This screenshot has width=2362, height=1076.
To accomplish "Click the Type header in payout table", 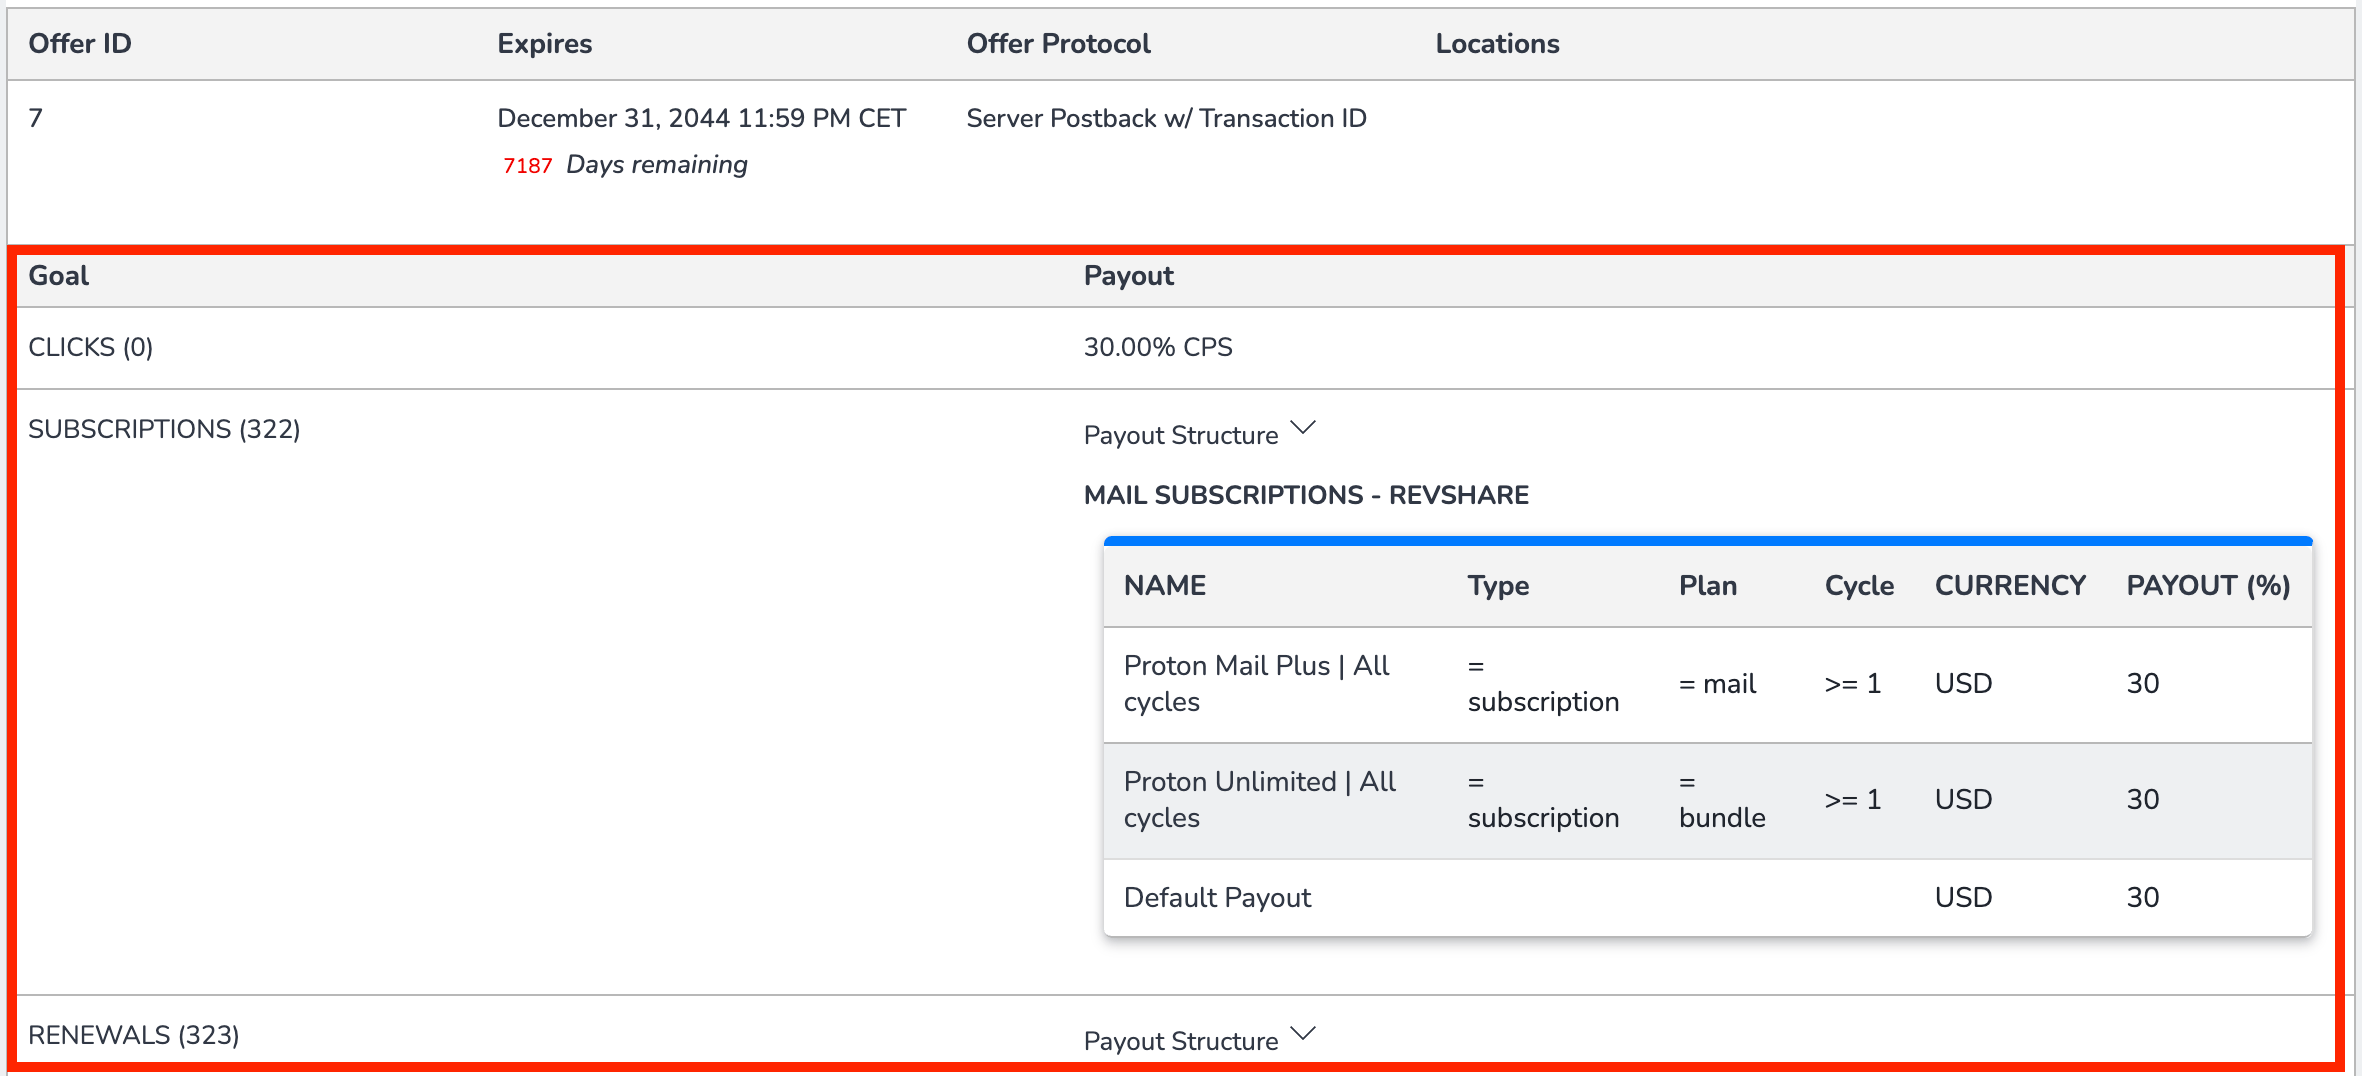I will 1498,586.
